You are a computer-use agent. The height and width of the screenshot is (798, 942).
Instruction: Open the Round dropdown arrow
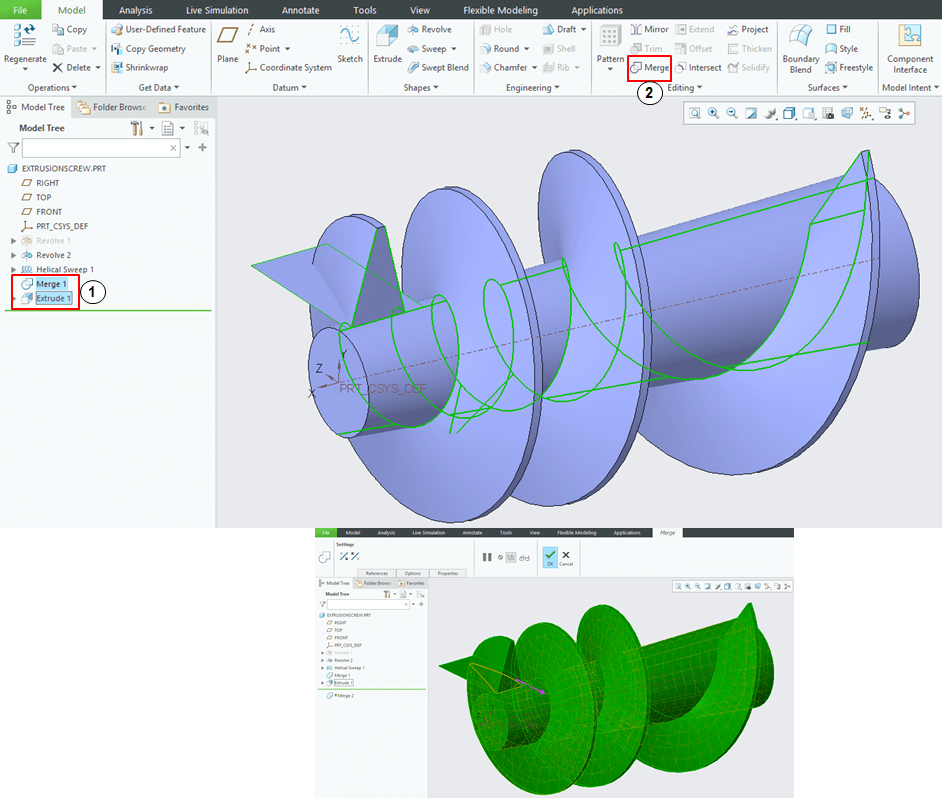click(x=528, y=49)
